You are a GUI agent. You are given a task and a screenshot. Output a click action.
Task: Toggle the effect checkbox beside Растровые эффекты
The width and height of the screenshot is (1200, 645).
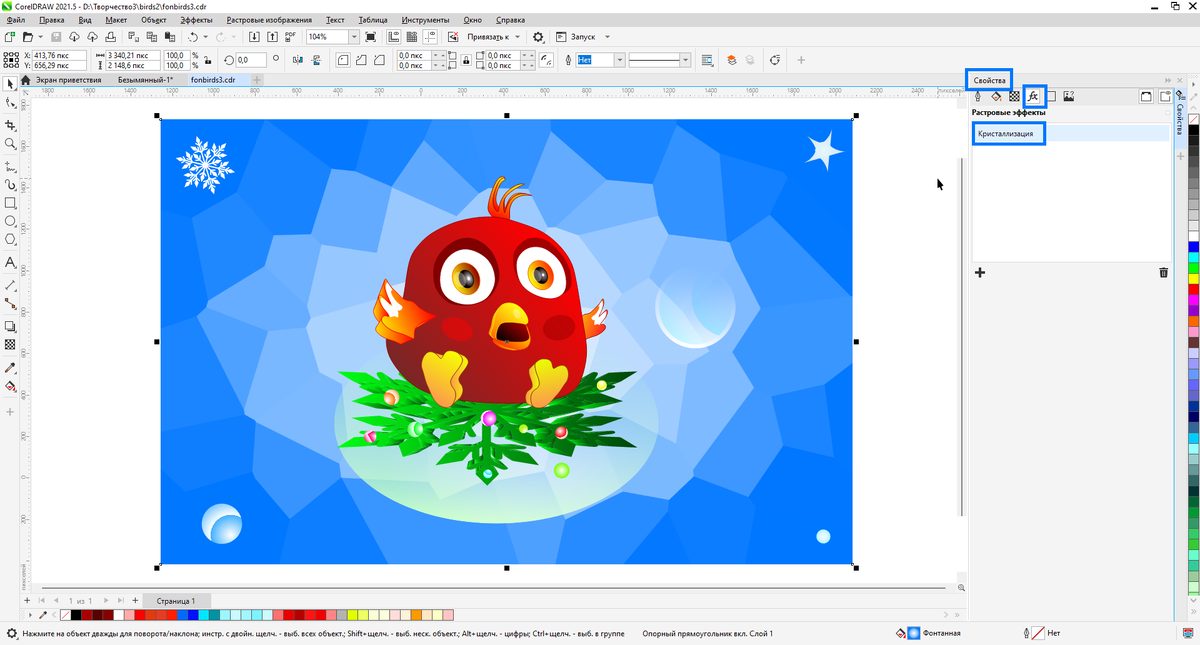click(x=1168, y=112)
